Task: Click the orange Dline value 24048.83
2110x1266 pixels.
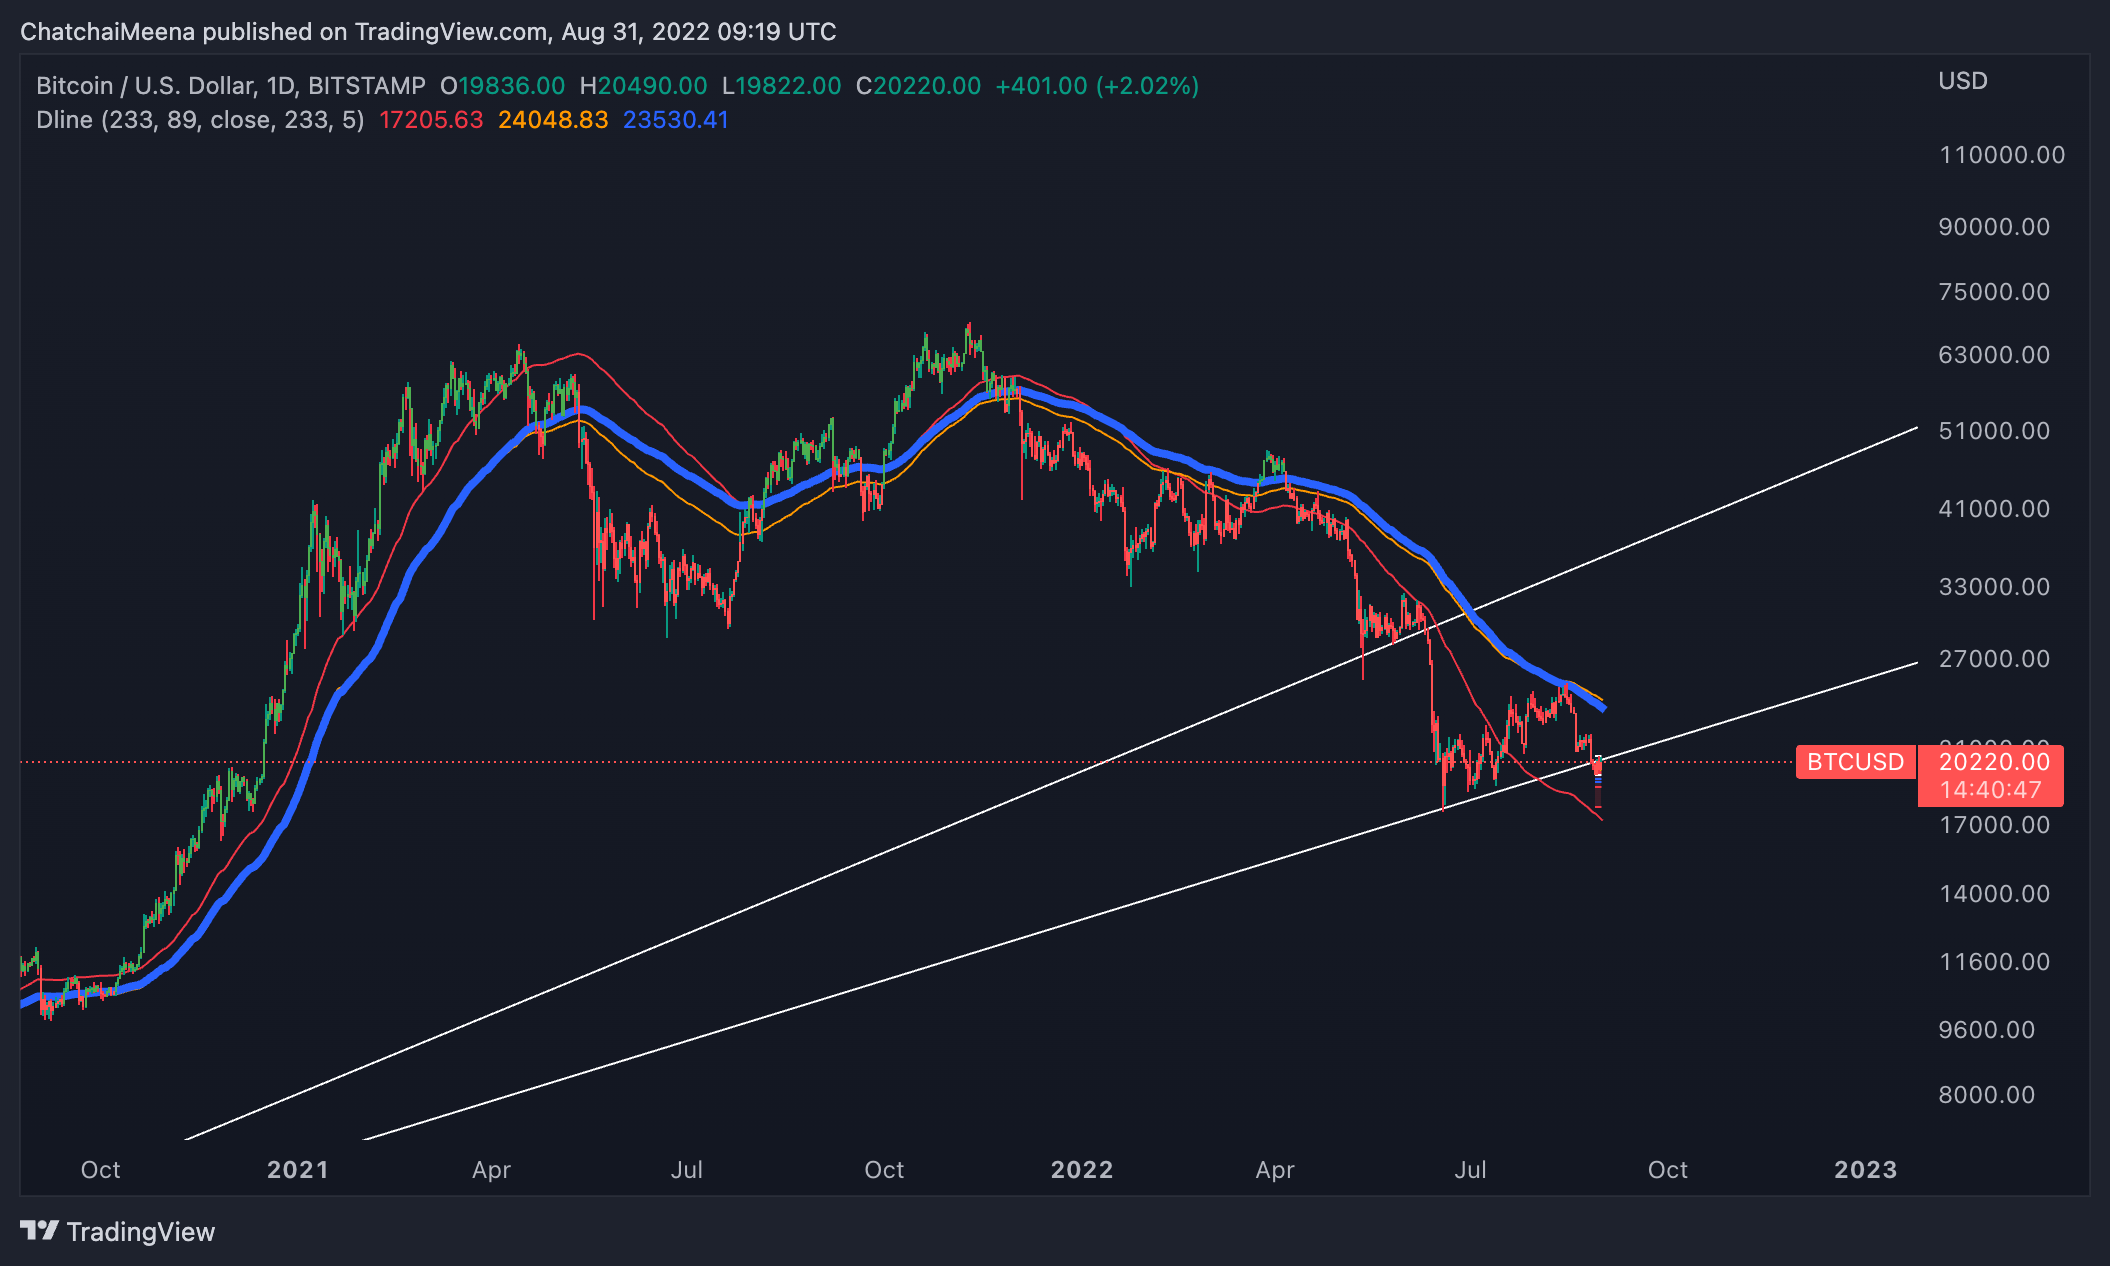Action: [553, 120]
